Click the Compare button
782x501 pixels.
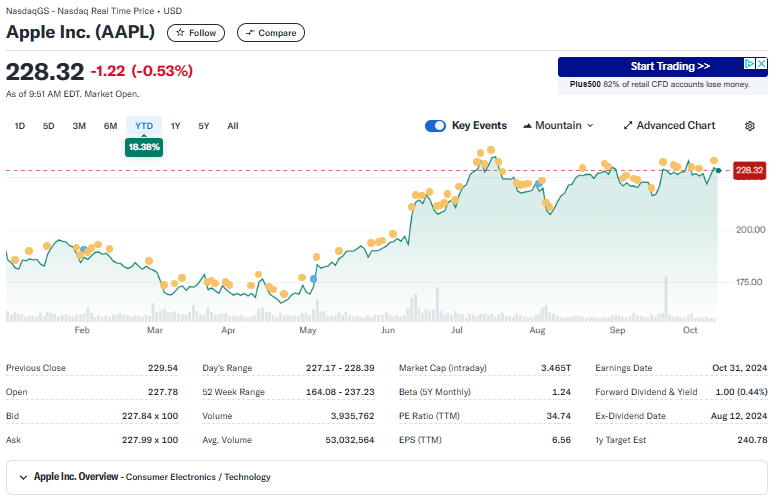tap(271, 33)
